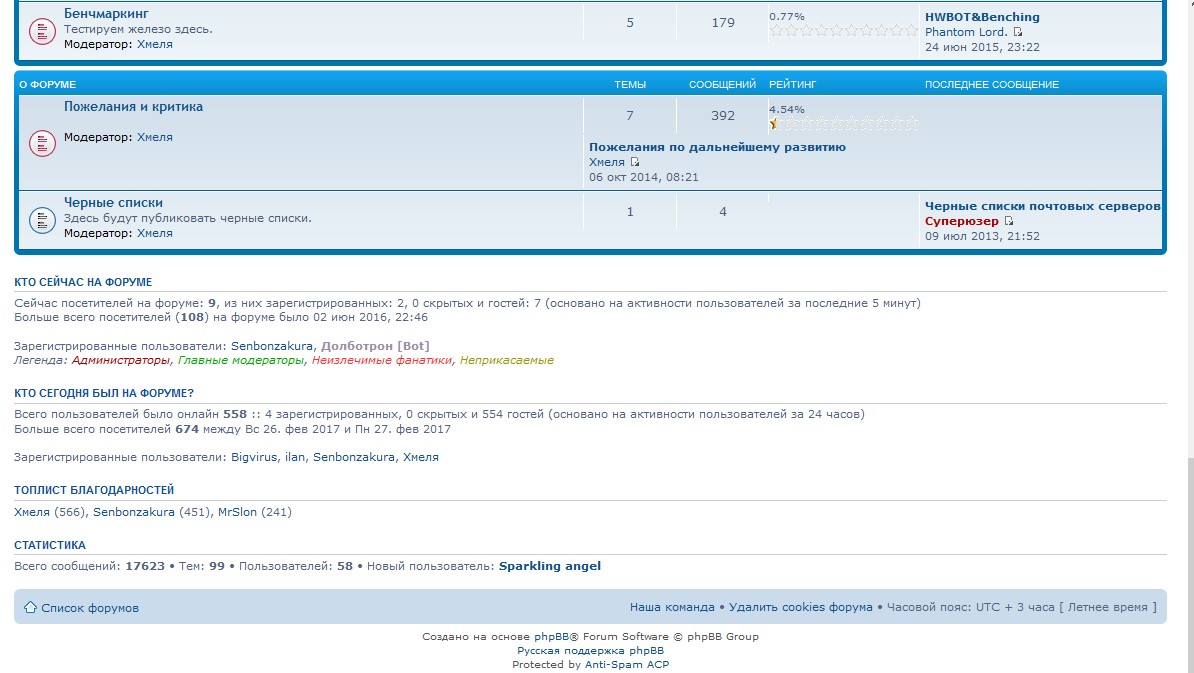Screen dimensions: 1194x673
Task: Open Черные списки почтовых серверов topic
Action: coord(1042,206)
